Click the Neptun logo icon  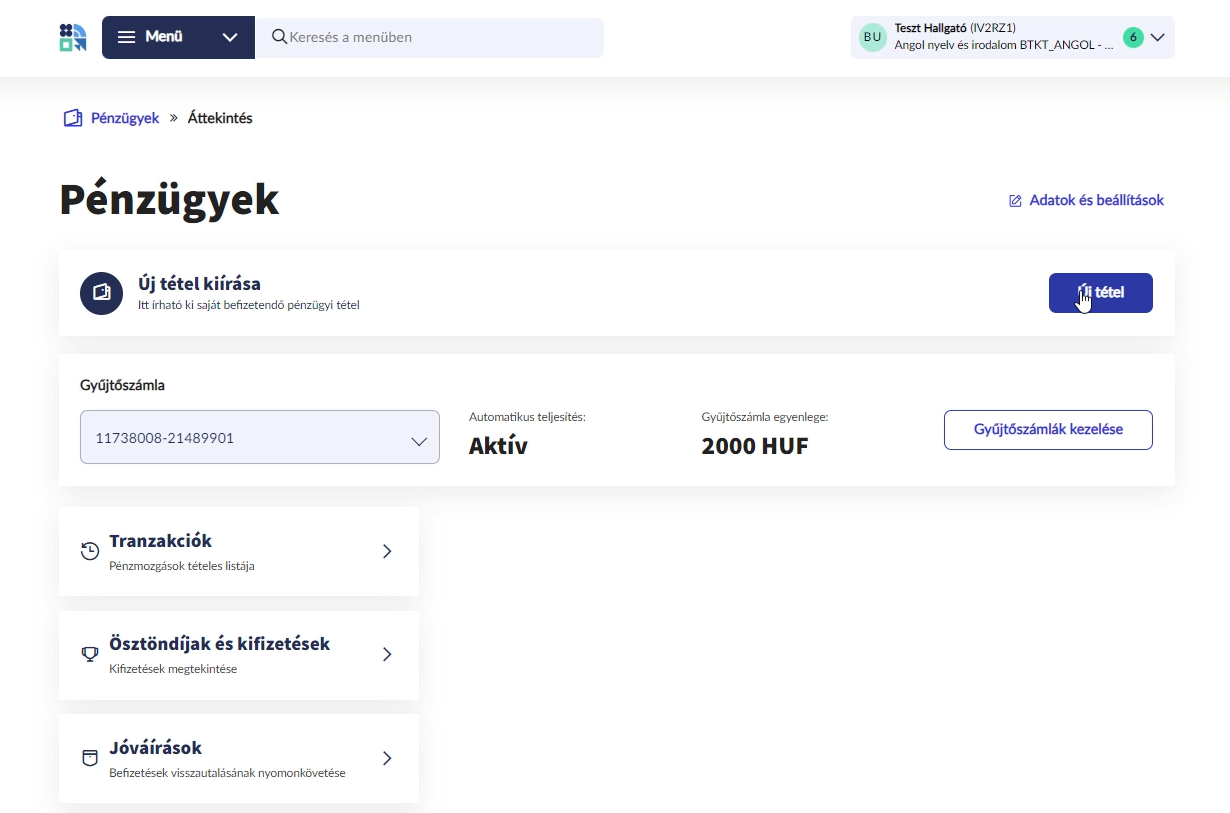[x=72, y=37]
